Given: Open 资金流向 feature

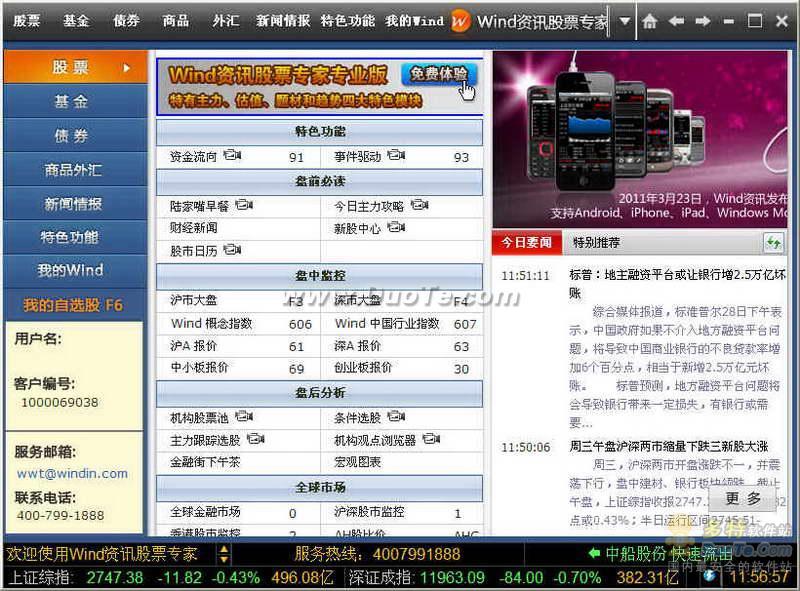Looking at the screenshot, I should (x=193, y=157).
